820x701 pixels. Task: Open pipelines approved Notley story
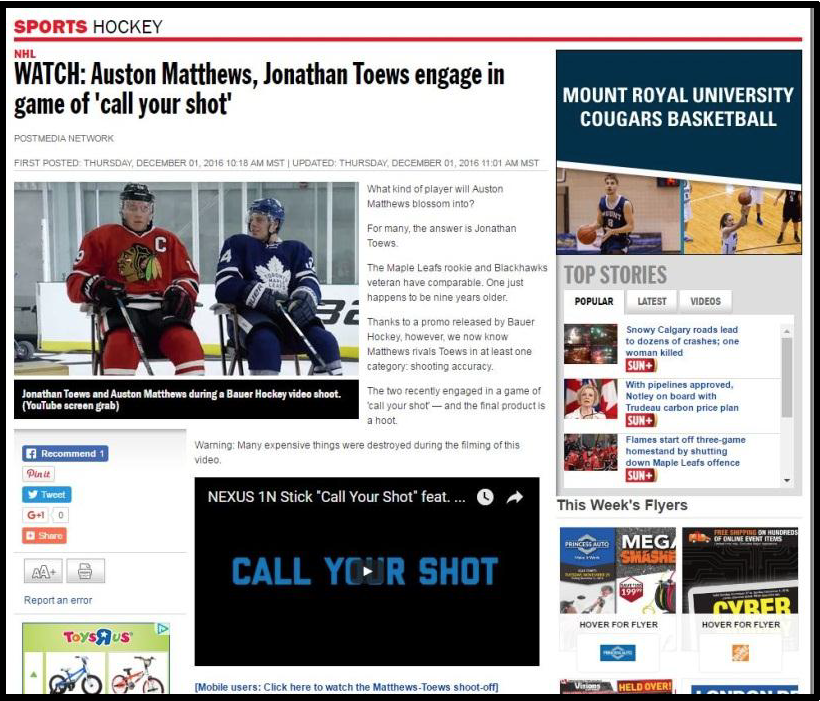pos(682,396)
